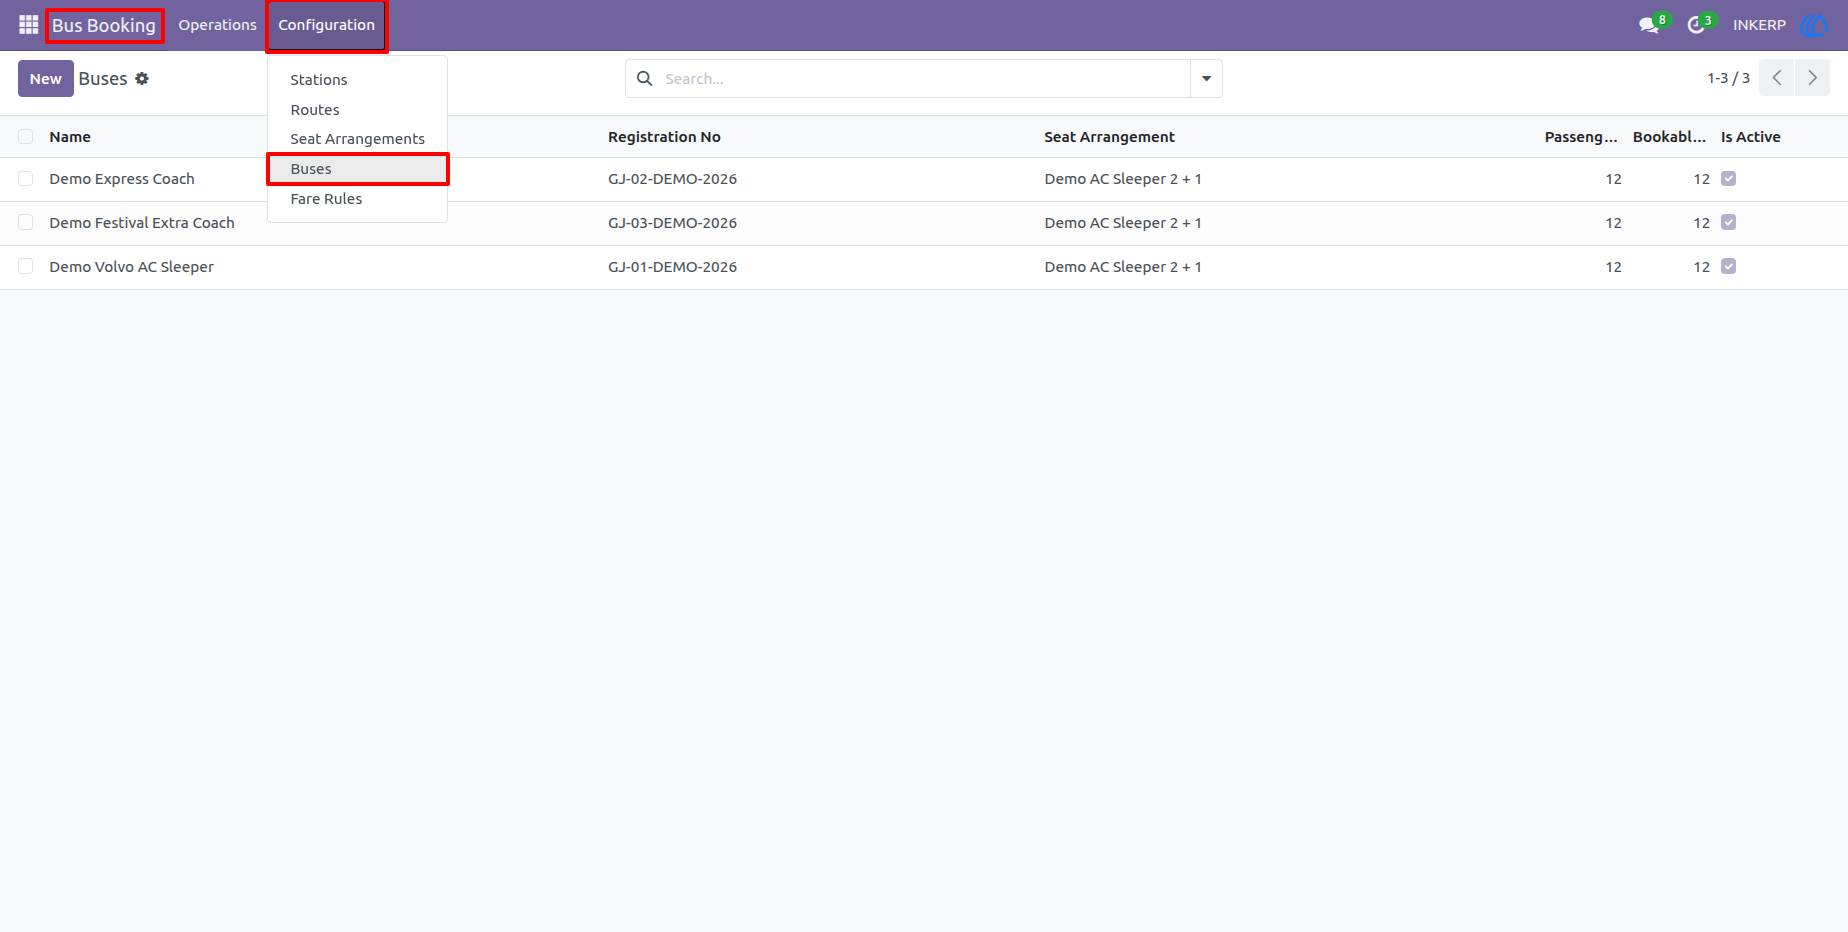Screen dimensions: 1848x932
Task: Toggle the select-all header checkbox
Action: tap(26, 137)
